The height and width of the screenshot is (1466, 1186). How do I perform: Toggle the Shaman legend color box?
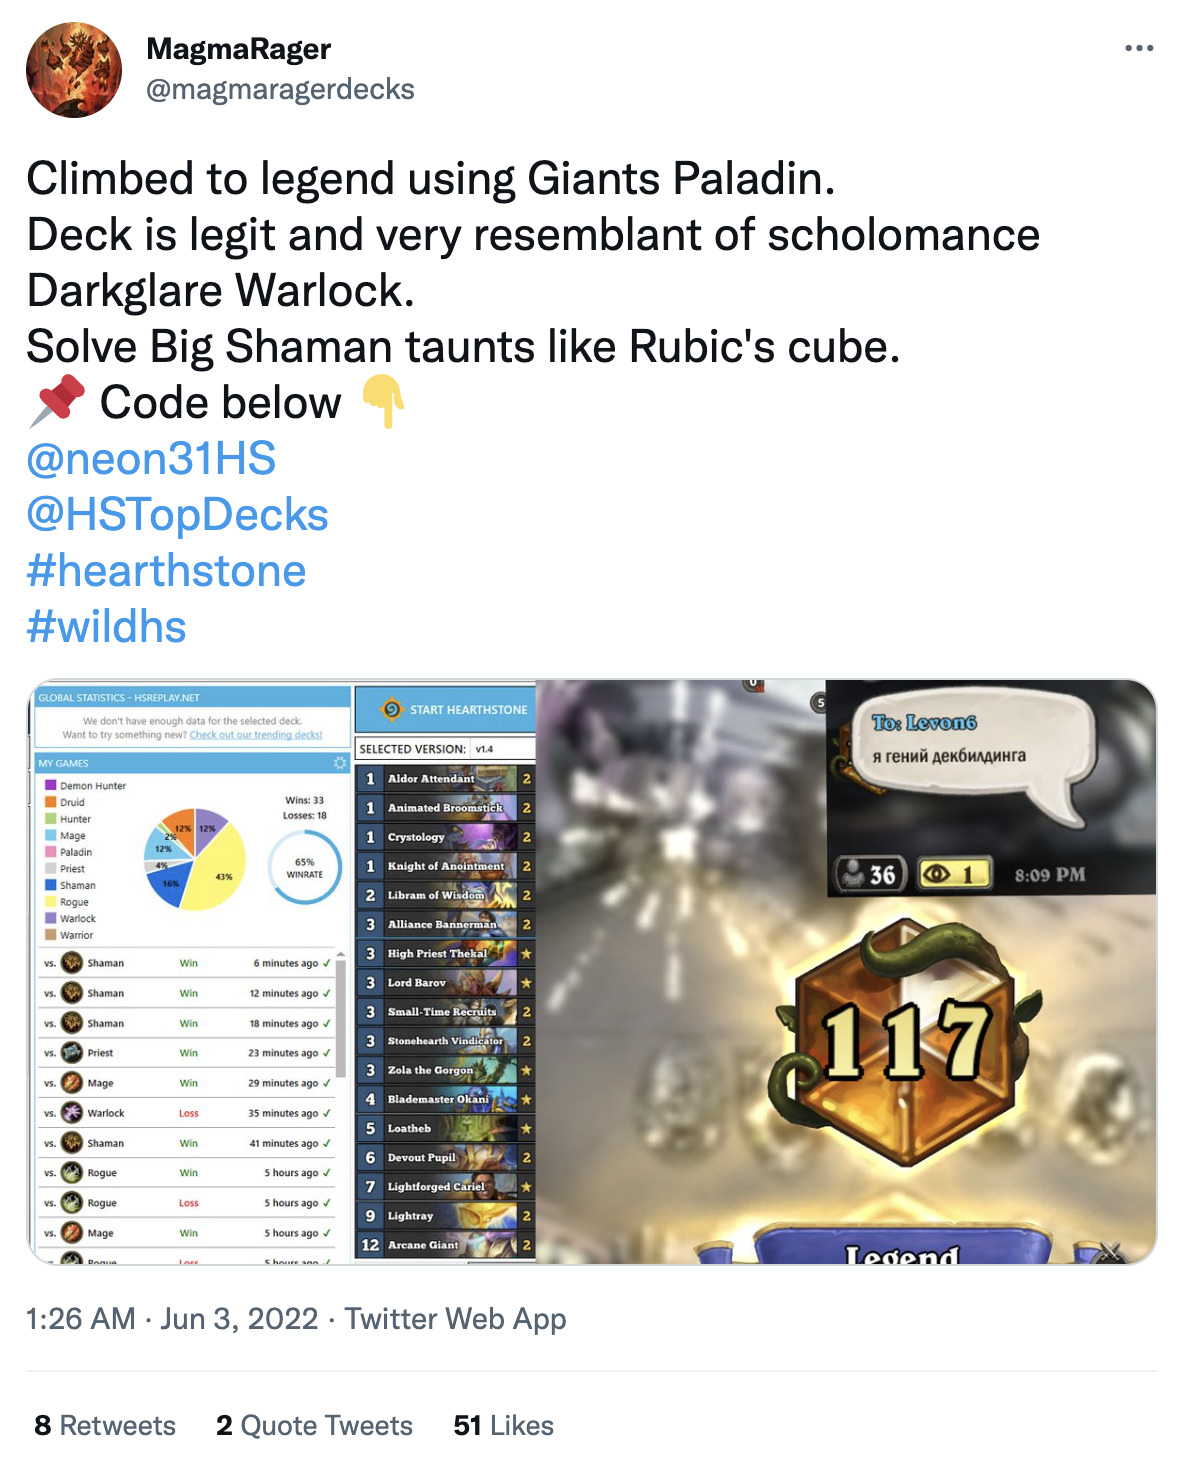click(x=50, y=885)
